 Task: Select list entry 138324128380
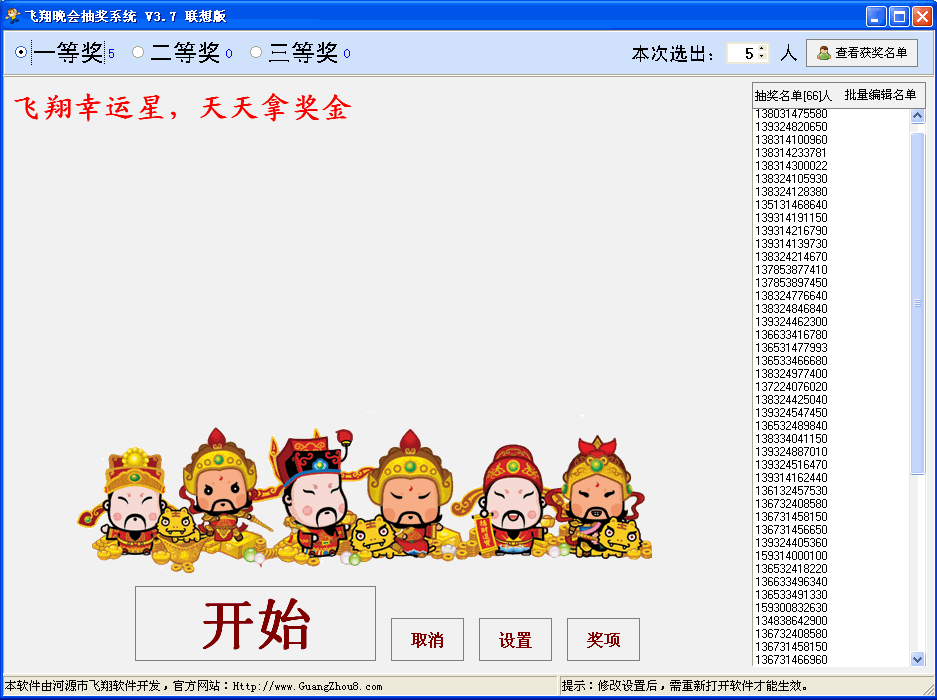click(x=791, y=192)
